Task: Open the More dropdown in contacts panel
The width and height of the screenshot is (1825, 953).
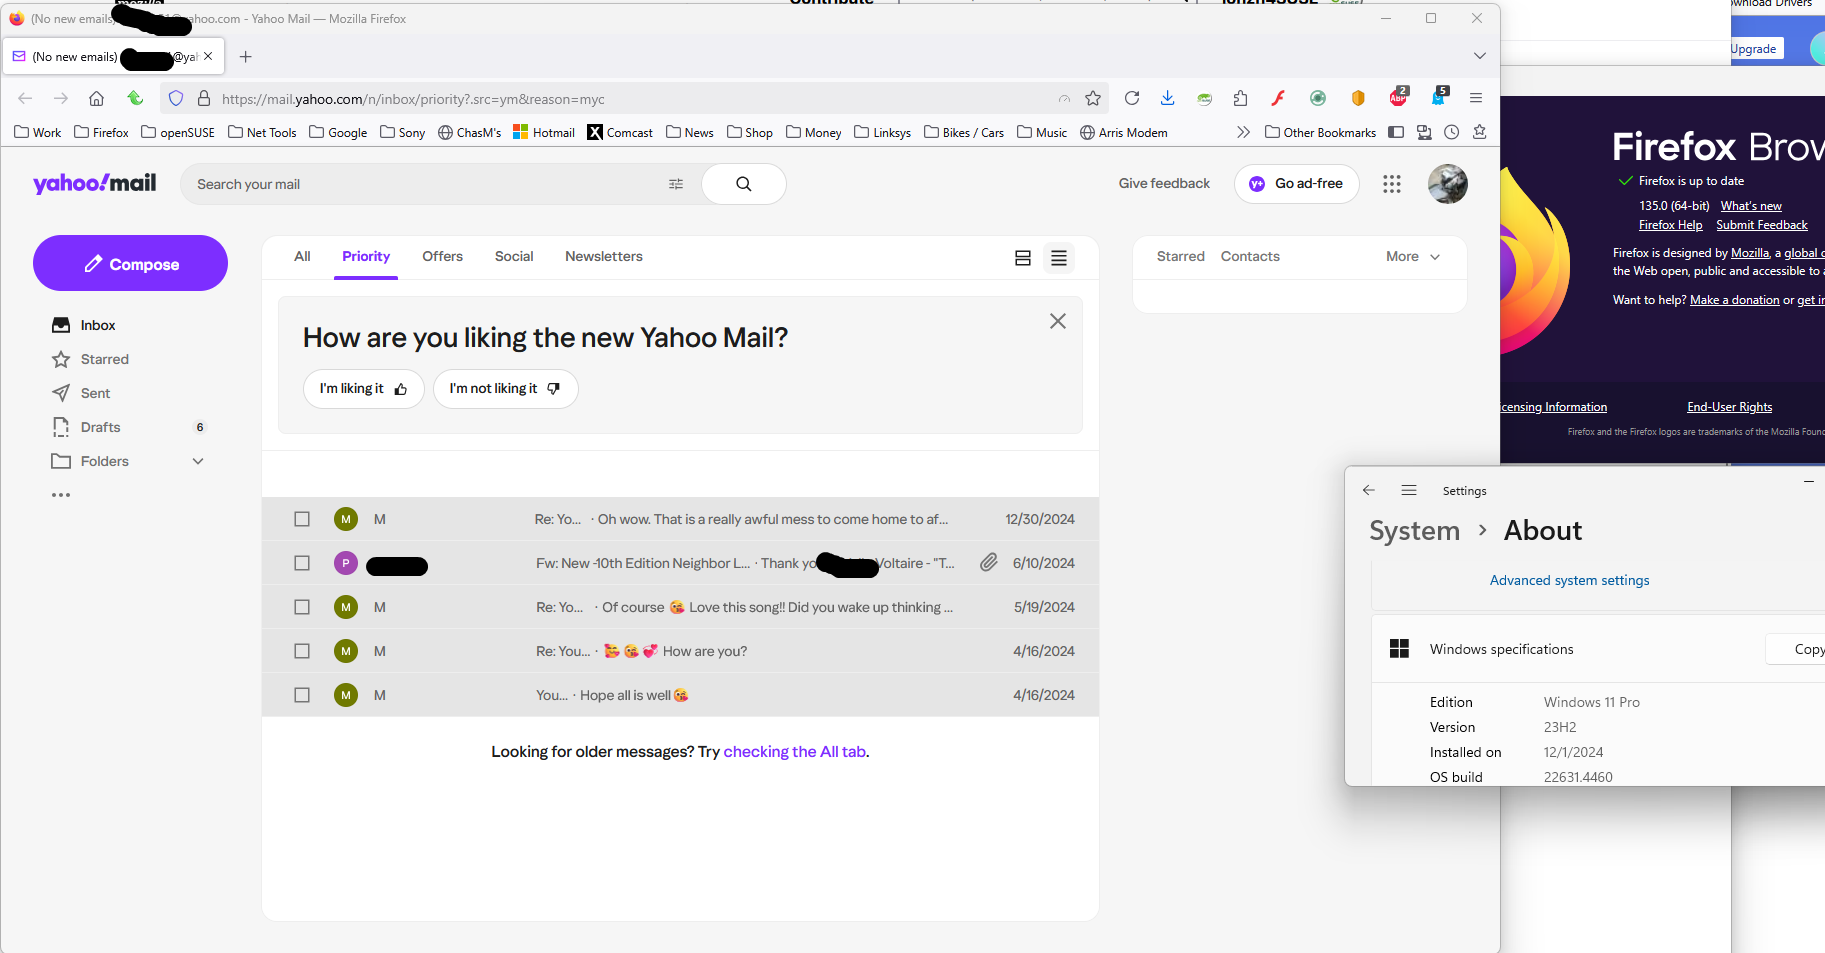Action: [x=1413, y=257]
